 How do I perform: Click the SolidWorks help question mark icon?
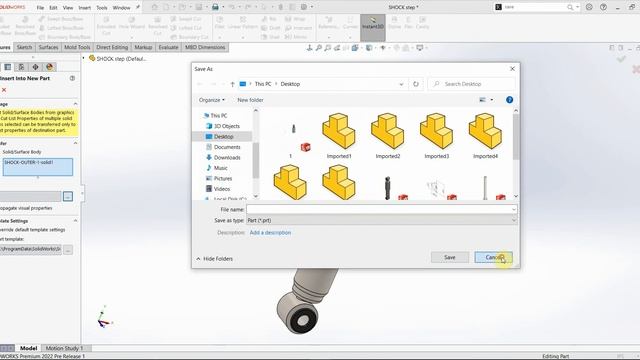tap(603, 7)
